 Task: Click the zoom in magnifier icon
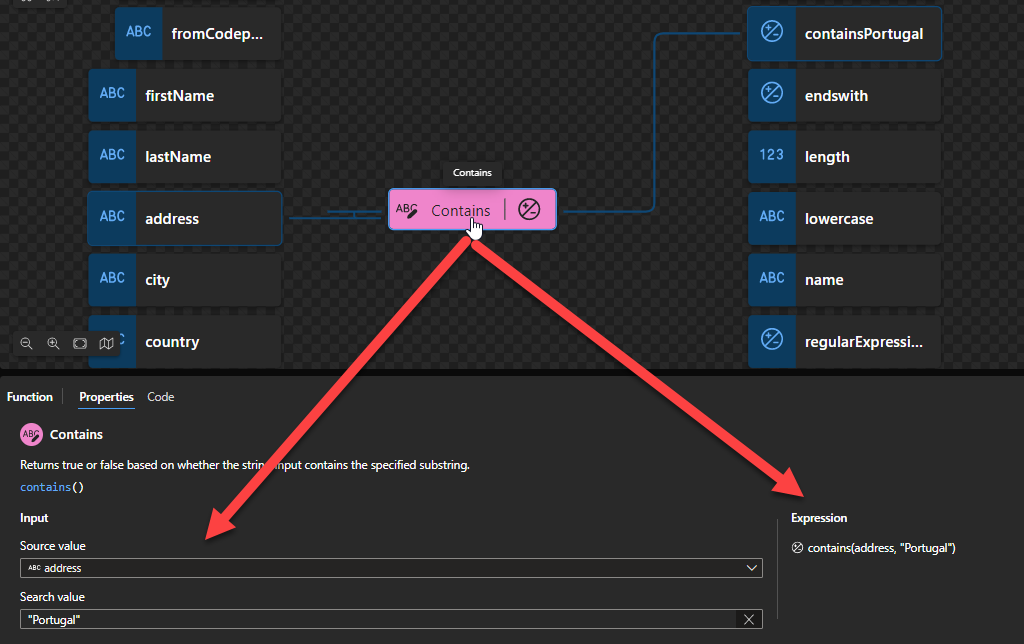(x=53, y=343)
